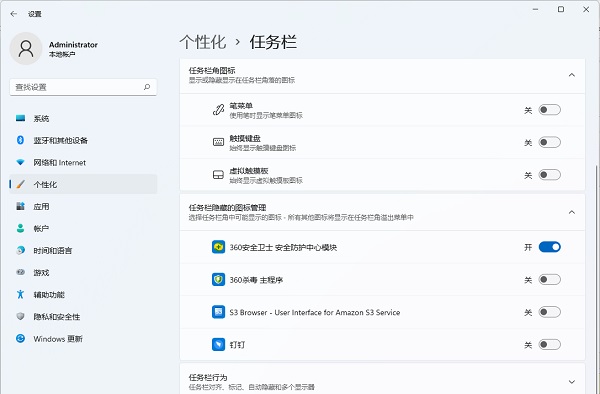Viewport: 600px width, 394px height.
Task: Click the Bluetooth icon in the sidebar
Action: point(21,140)
